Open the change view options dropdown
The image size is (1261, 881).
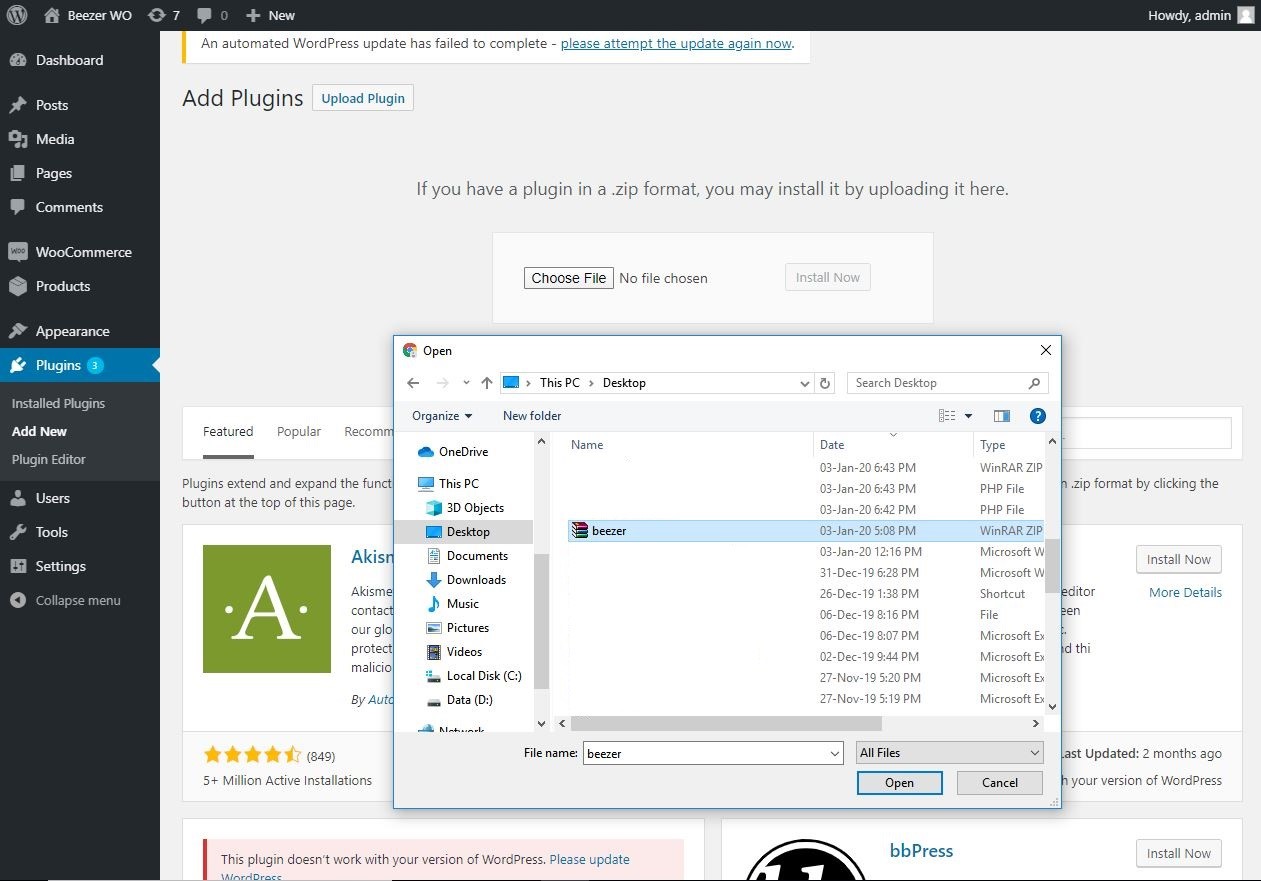tap(968, 416)
